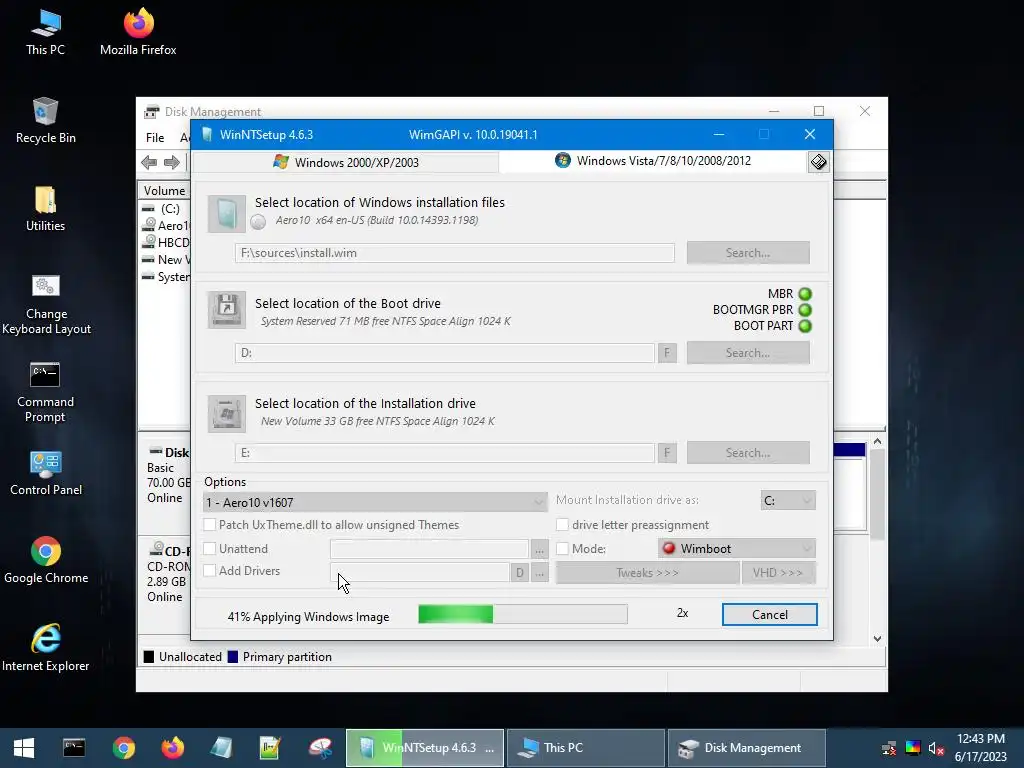Switch to WinNTSetup 4.6.3 taskbar window
The height and width of the screenshot is (768, 1024).
(424, 748)
